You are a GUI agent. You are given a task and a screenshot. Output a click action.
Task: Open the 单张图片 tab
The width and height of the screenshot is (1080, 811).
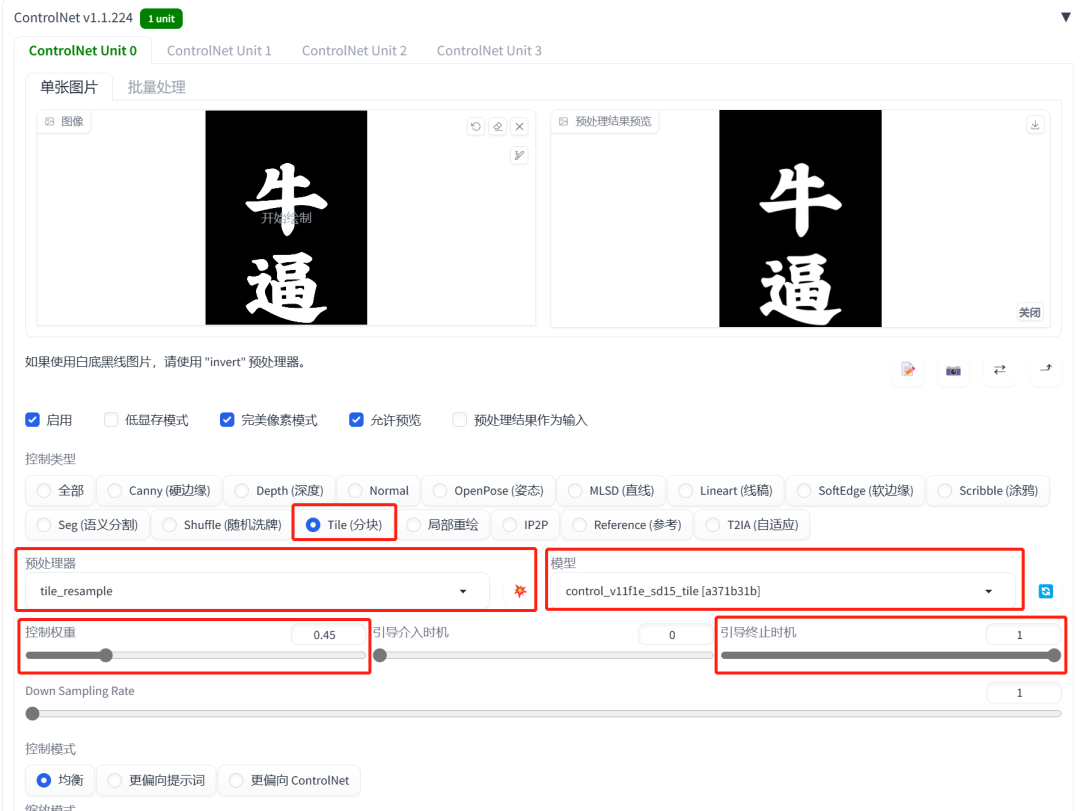(69, 87)
